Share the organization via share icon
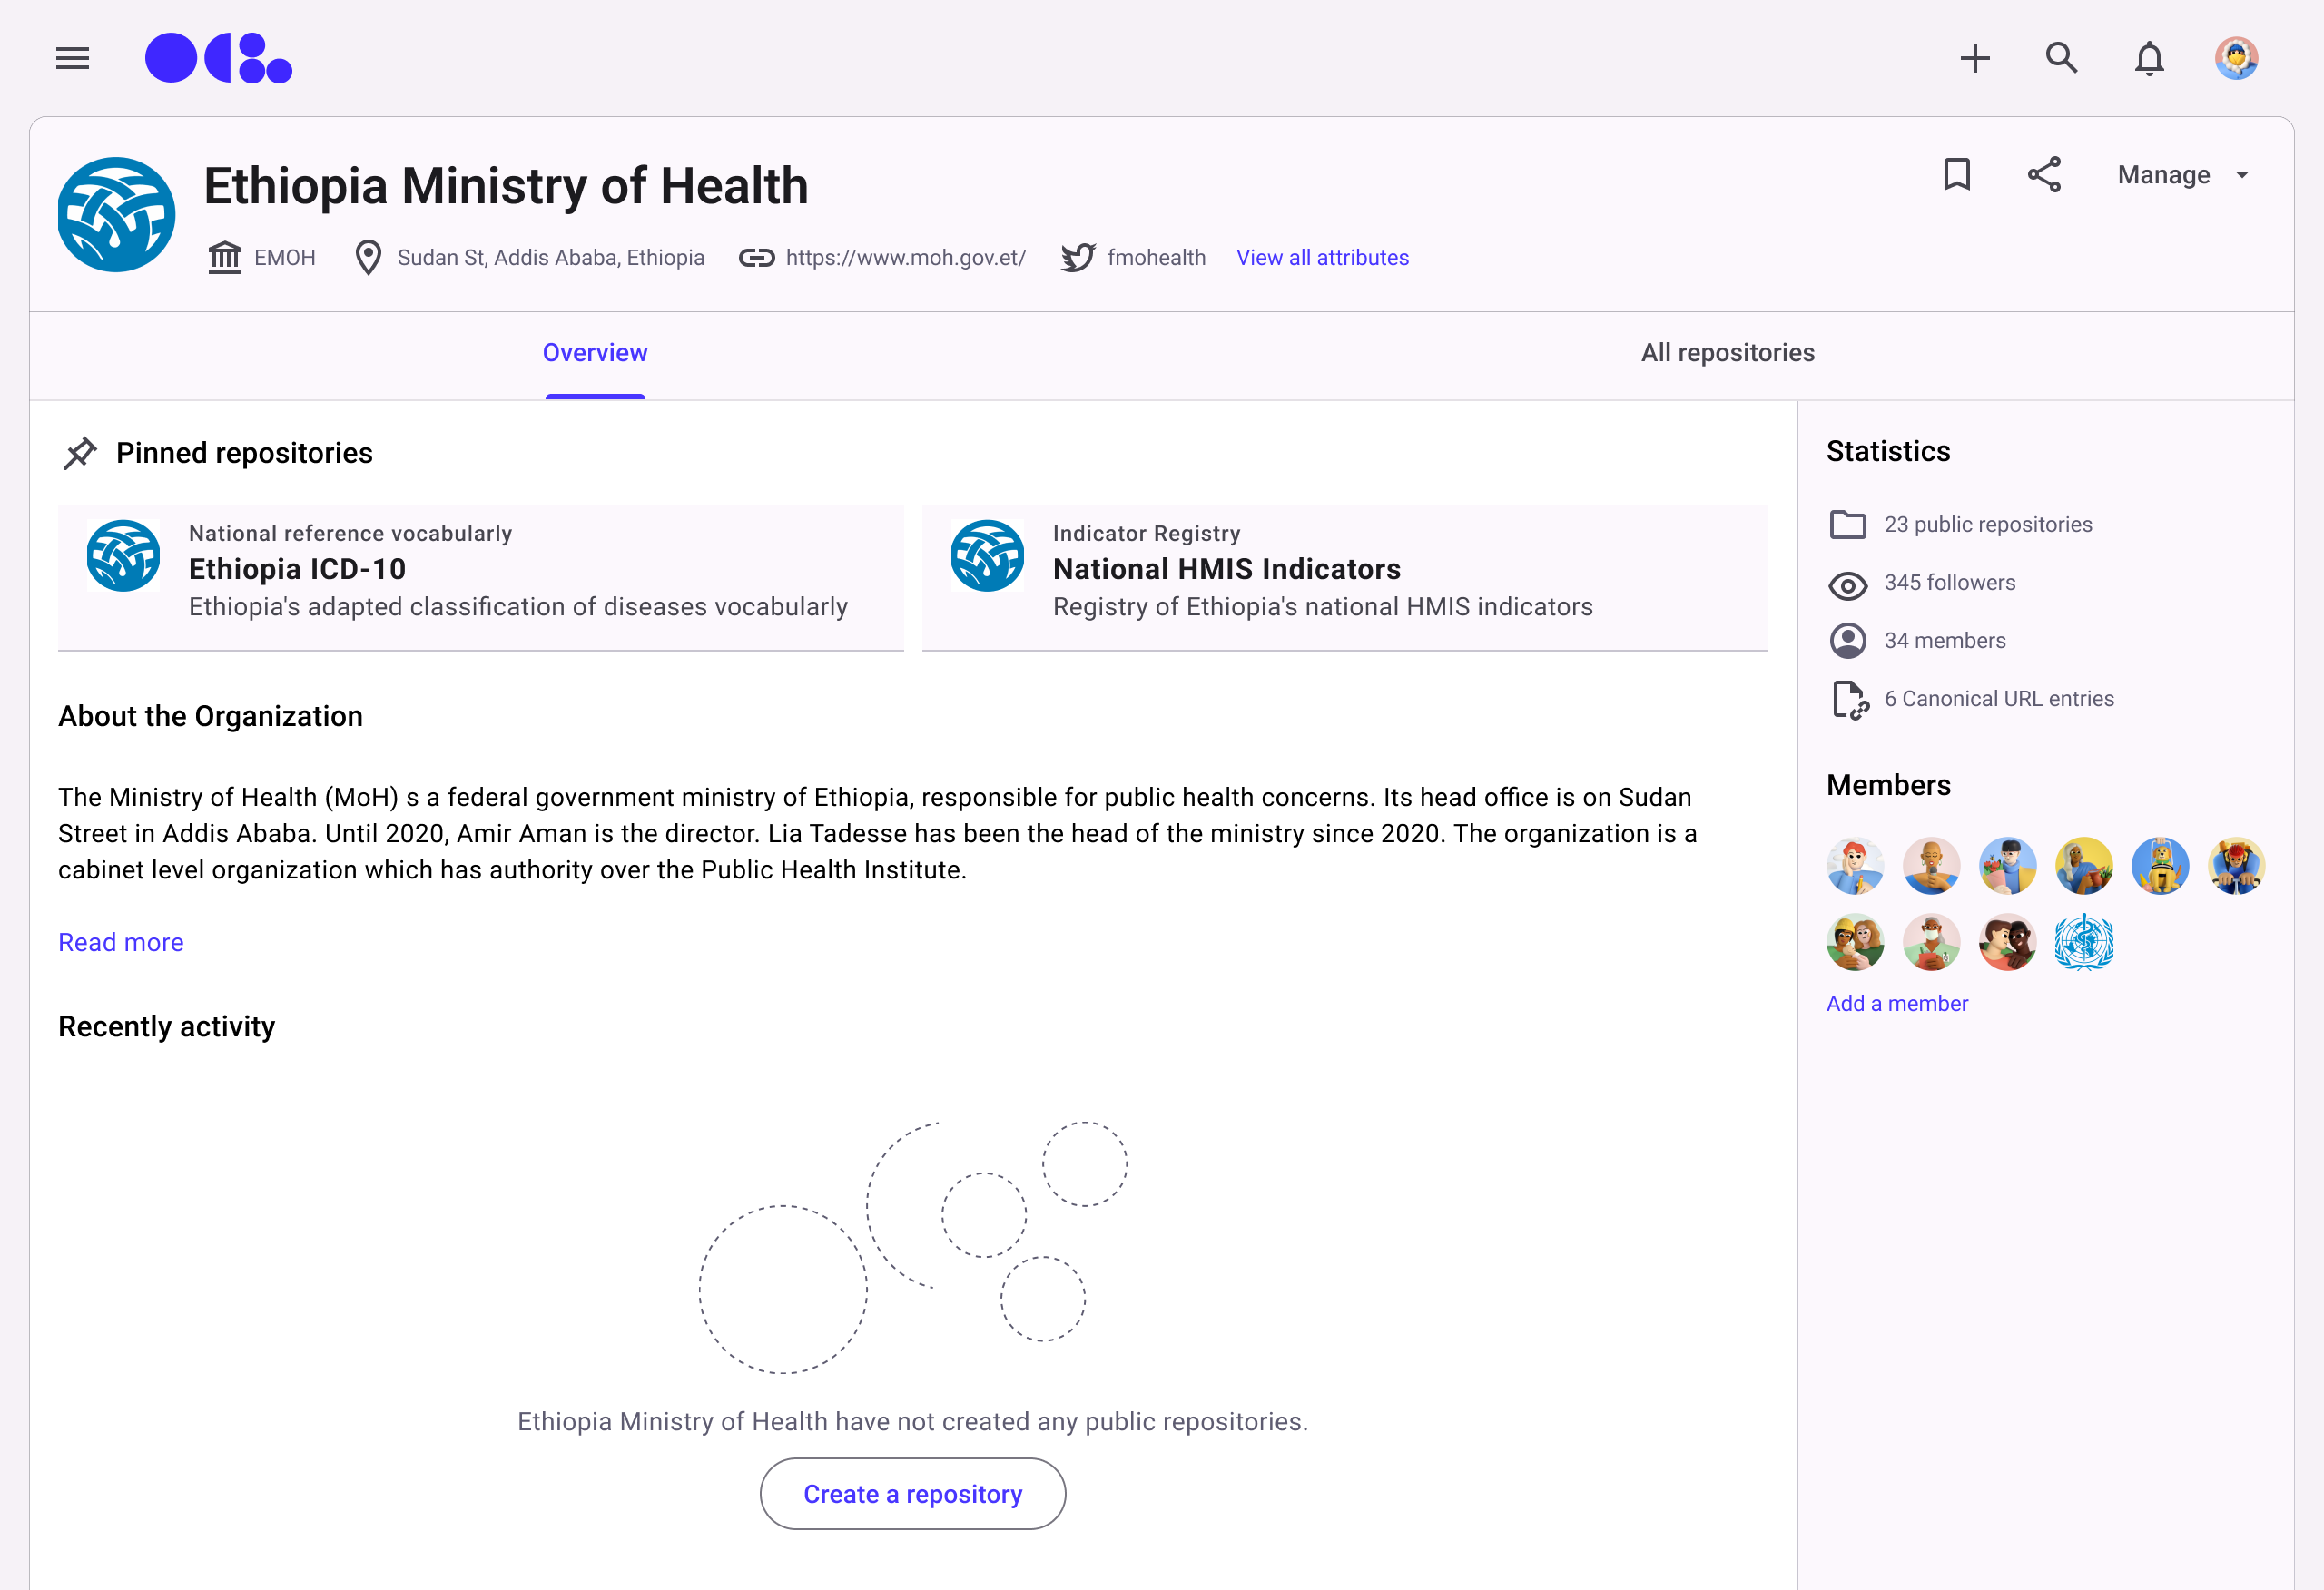 click(2044, 175)
